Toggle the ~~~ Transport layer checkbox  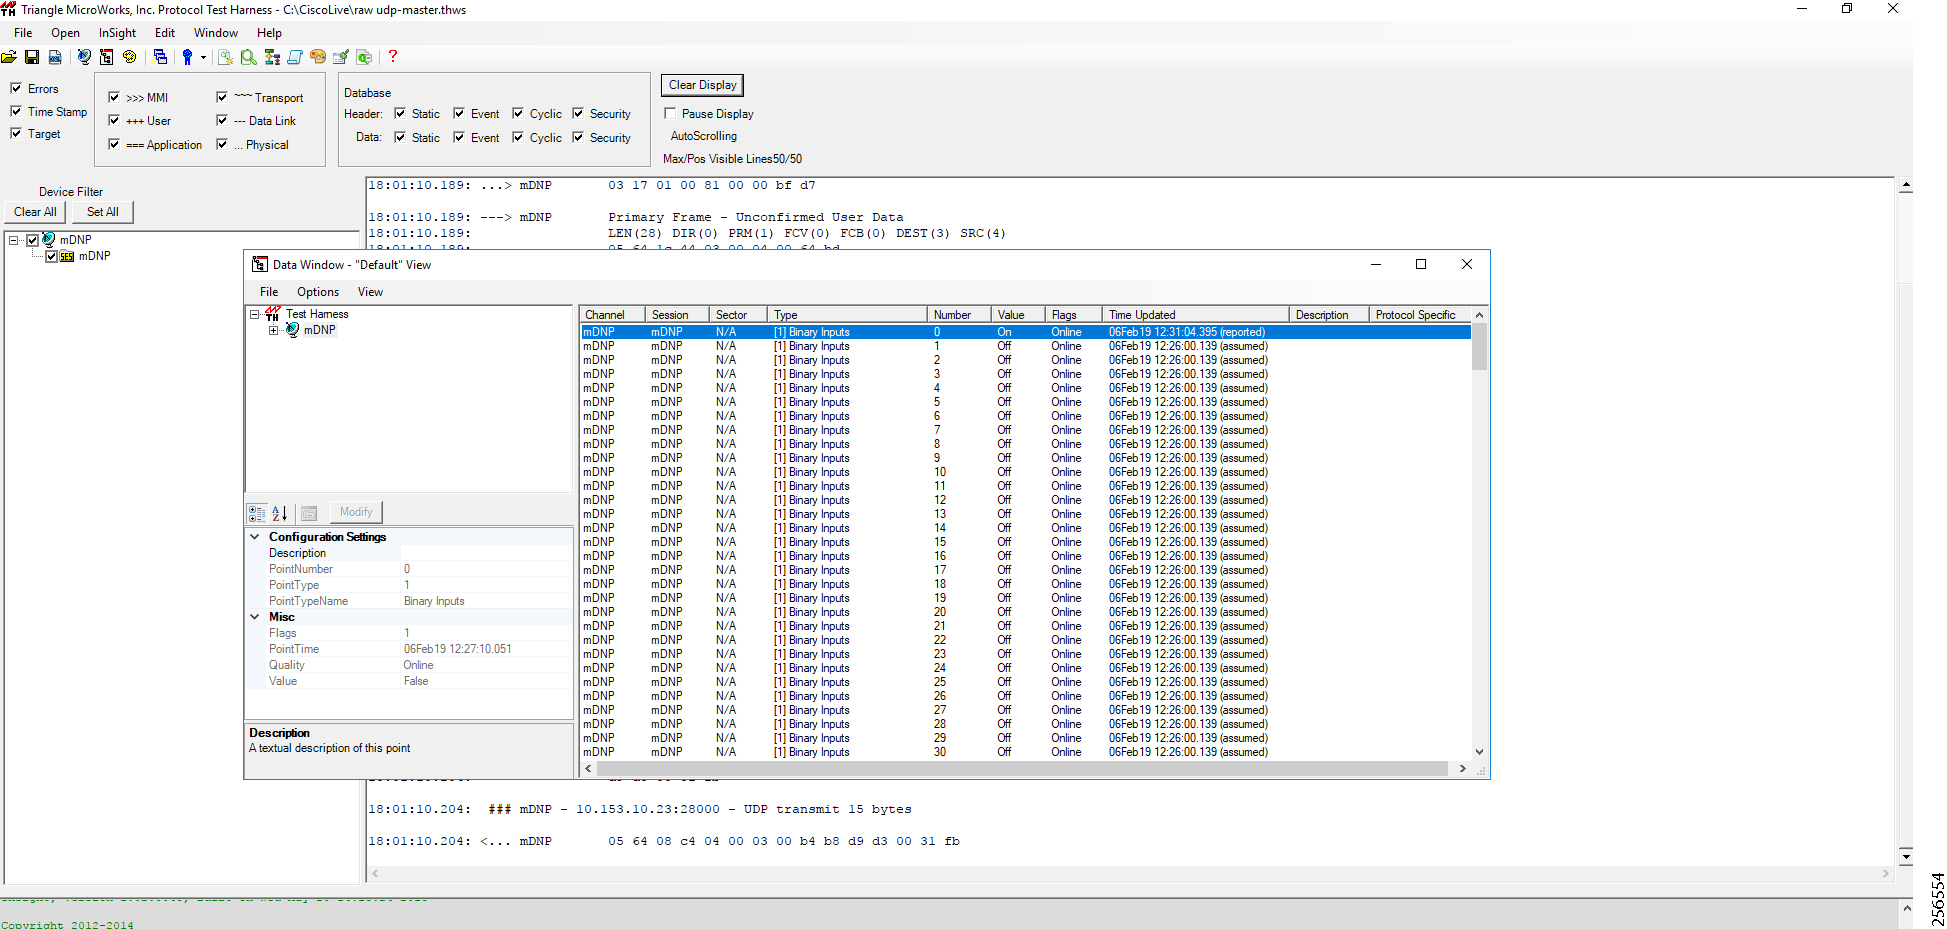point(222,97)
